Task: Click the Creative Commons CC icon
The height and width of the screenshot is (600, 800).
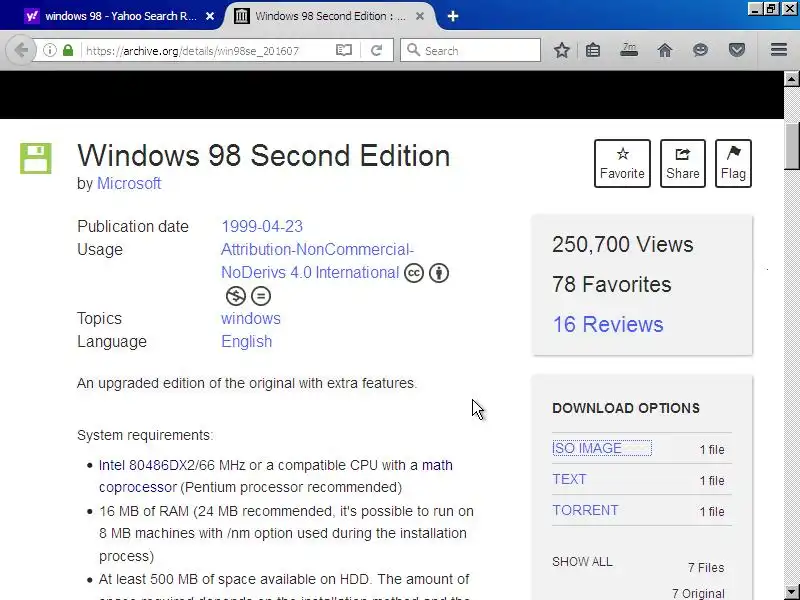Action: tap(414, 273)
